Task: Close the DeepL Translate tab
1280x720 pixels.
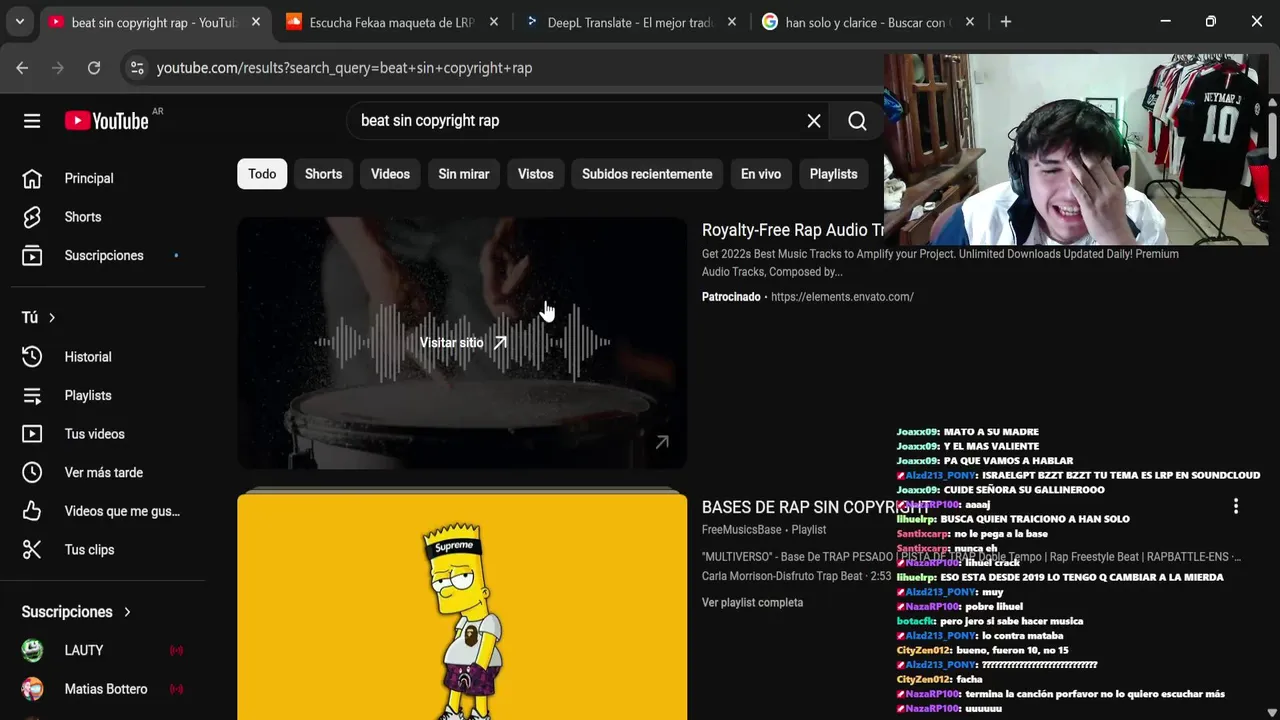Action: 732,22
